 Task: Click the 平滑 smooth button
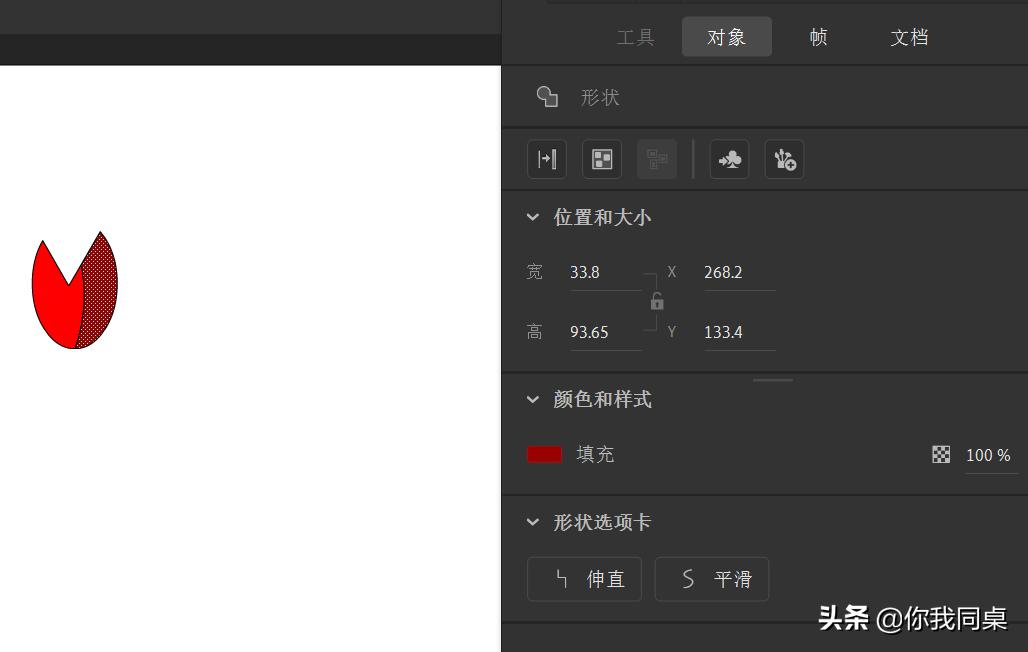(x=711, y=579)
